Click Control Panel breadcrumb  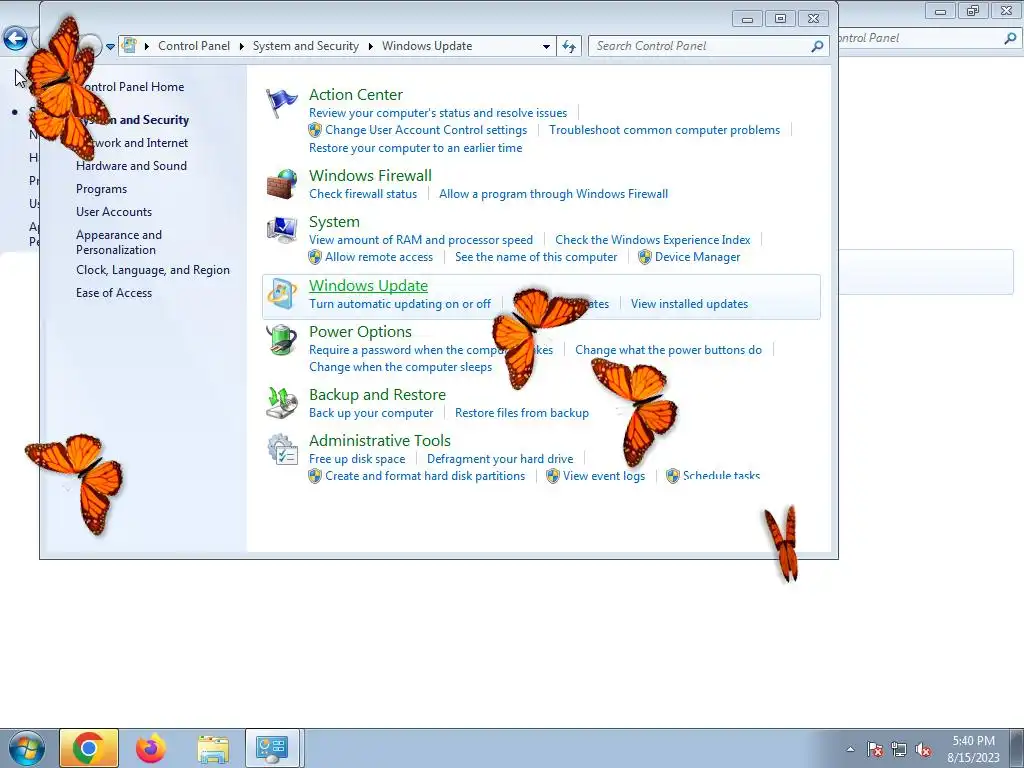click(x=194, y=46)
